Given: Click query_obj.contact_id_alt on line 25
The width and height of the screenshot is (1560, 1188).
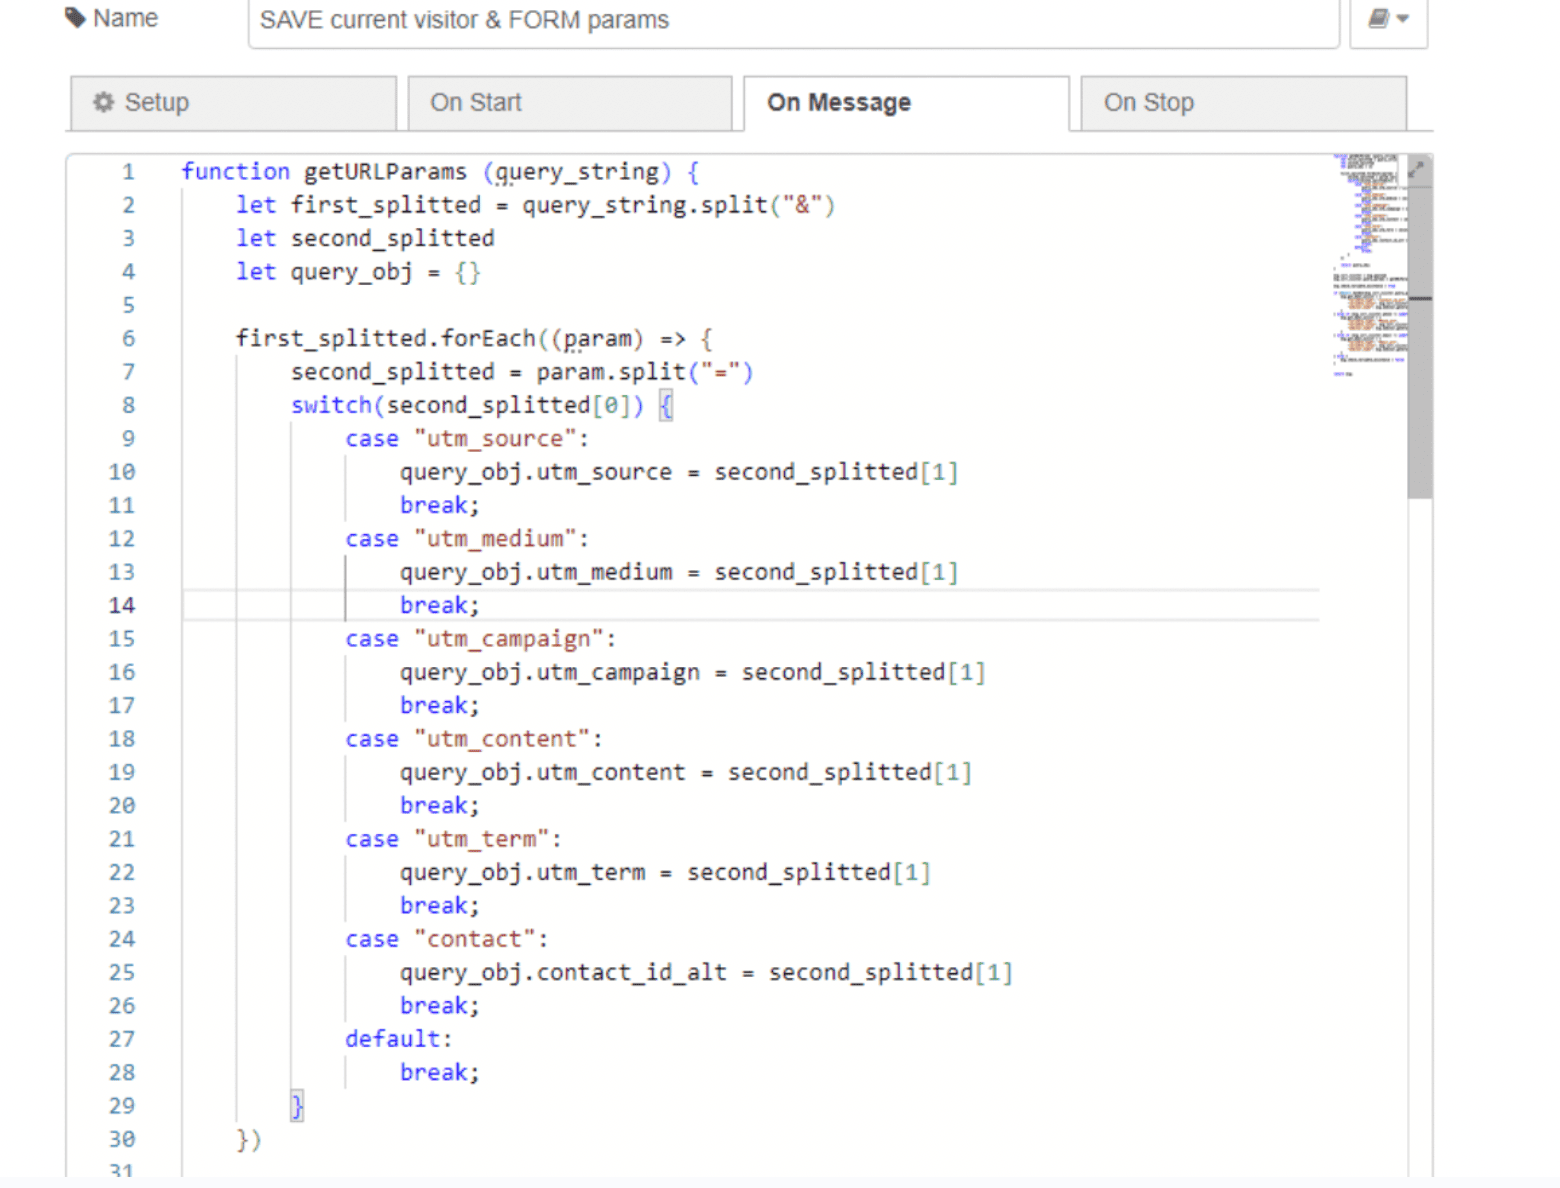Looking at the screenshot, I should point(563,972).
